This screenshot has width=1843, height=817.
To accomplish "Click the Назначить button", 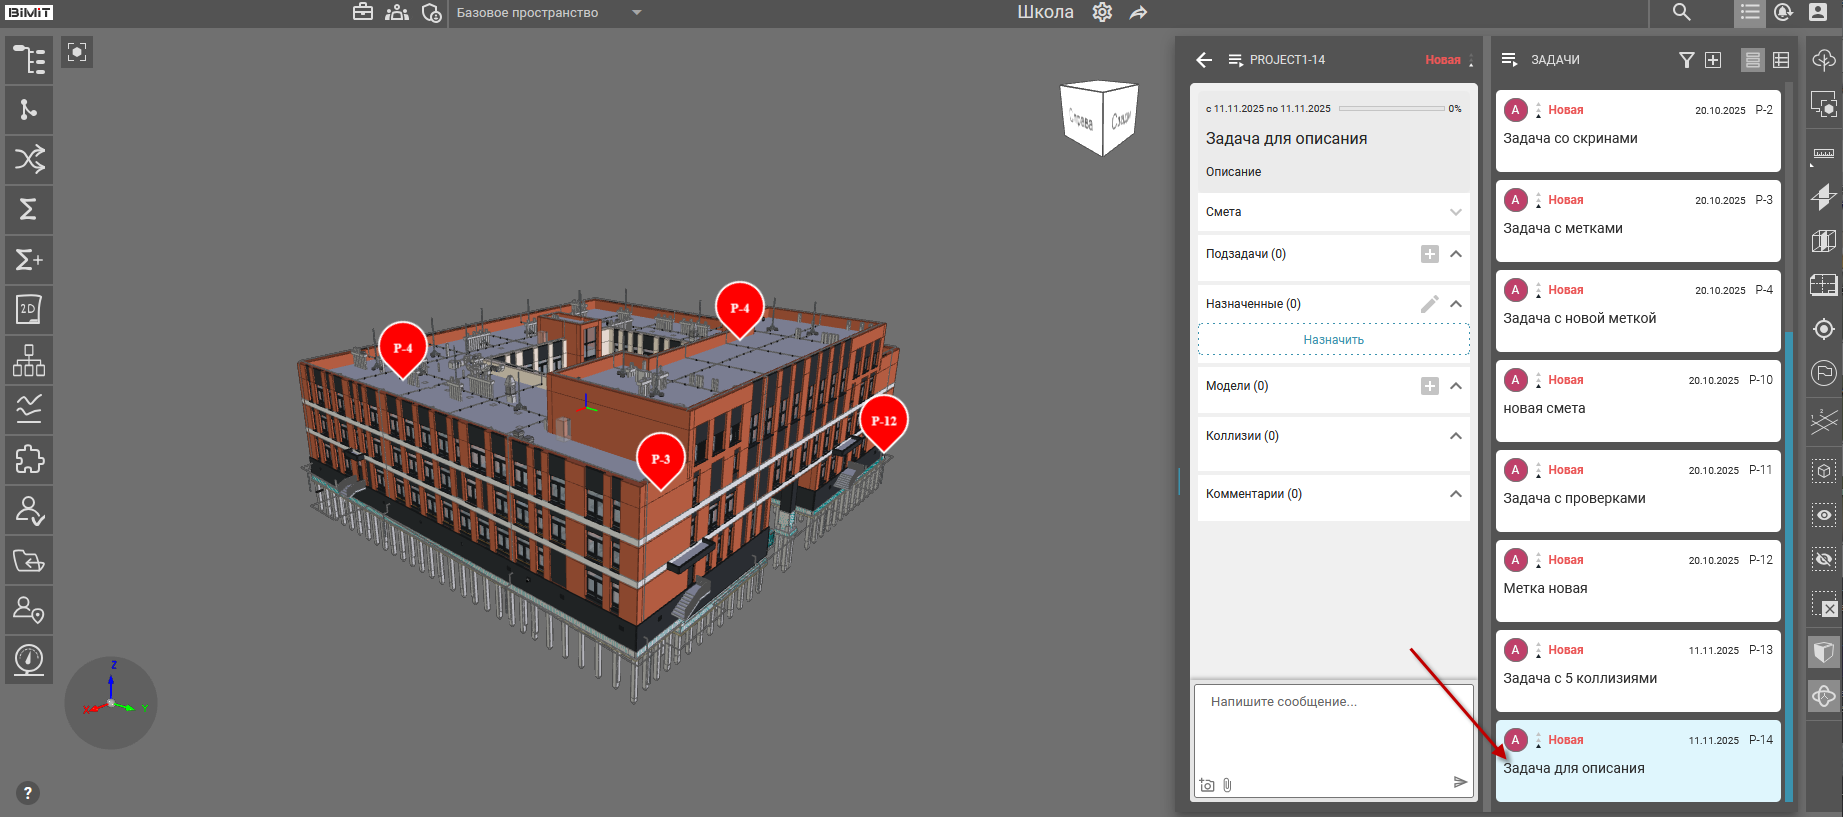I will (x=1333, y=340).
